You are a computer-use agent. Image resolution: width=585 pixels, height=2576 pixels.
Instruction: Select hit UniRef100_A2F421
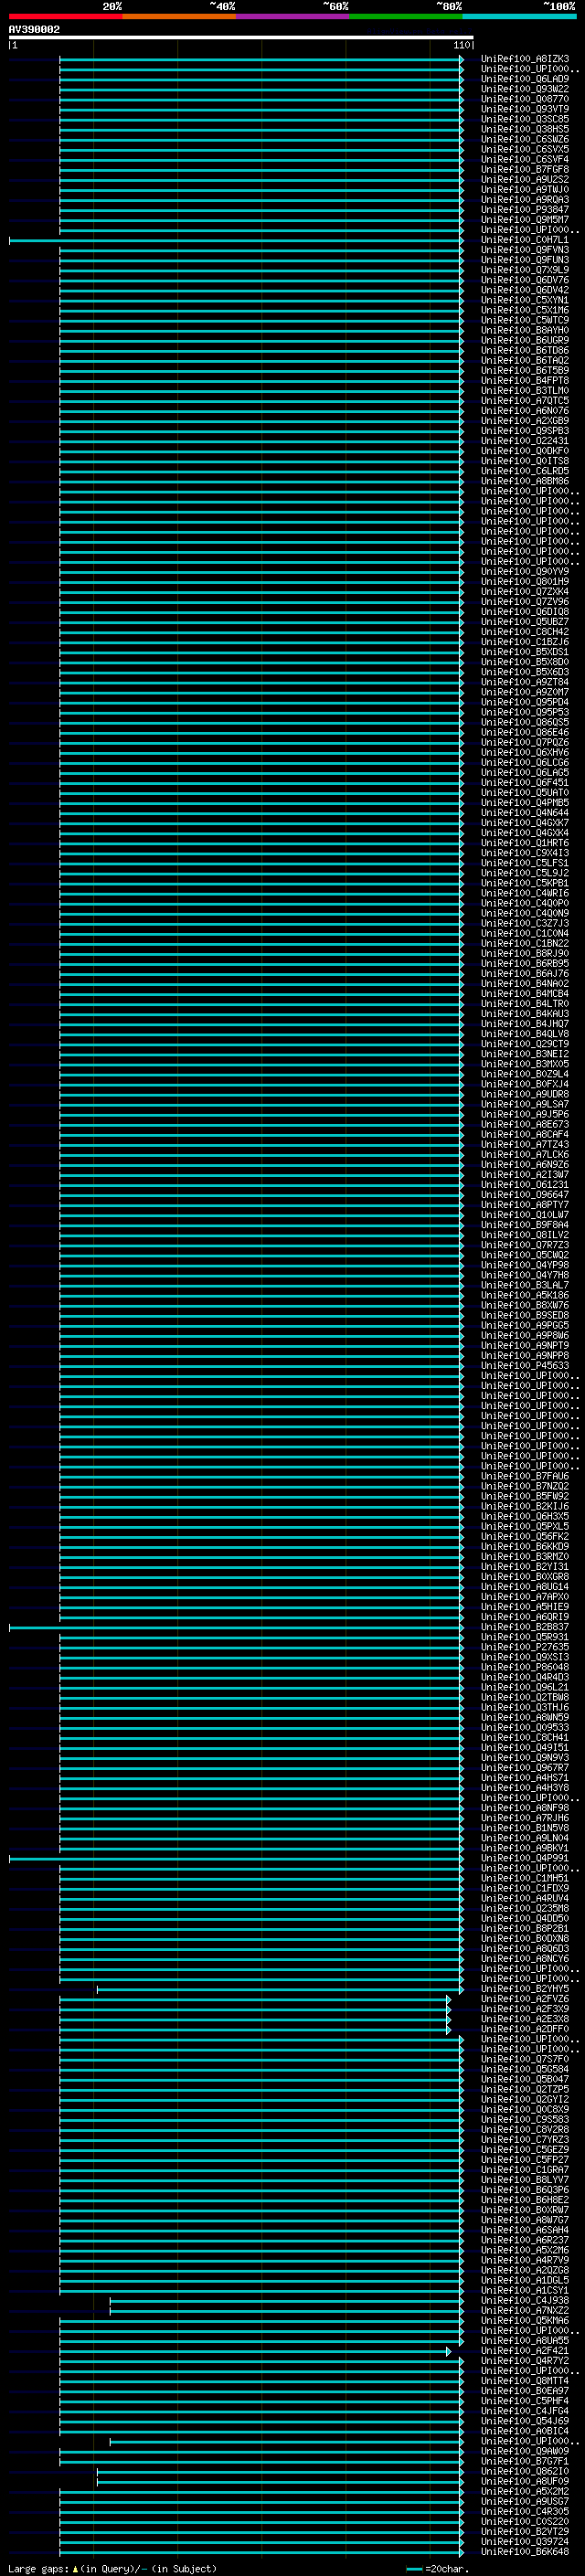525,2350
